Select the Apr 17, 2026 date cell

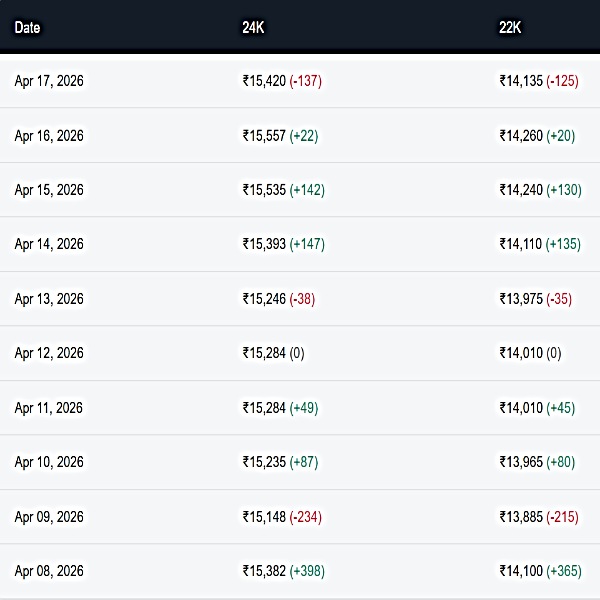pyautogui.click(x=49, y=81)
